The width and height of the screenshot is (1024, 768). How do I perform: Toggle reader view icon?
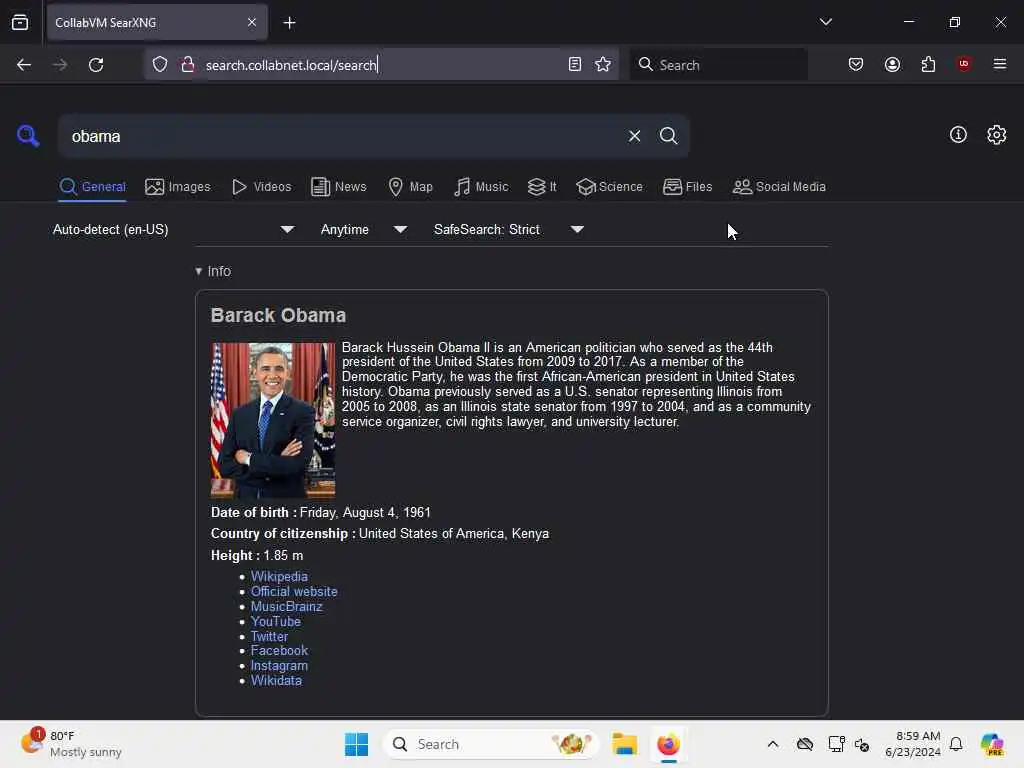575,64
